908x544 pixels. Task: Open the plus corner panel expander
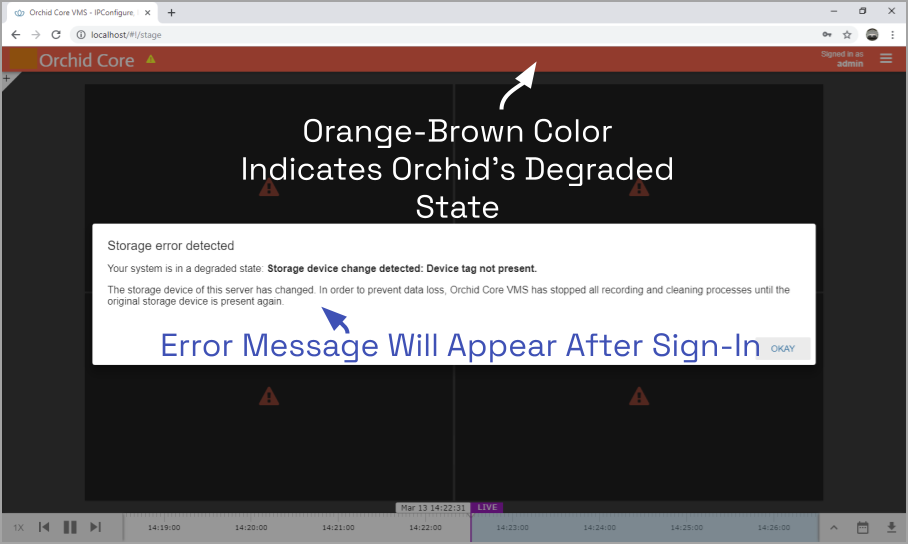tap(7, 78)
